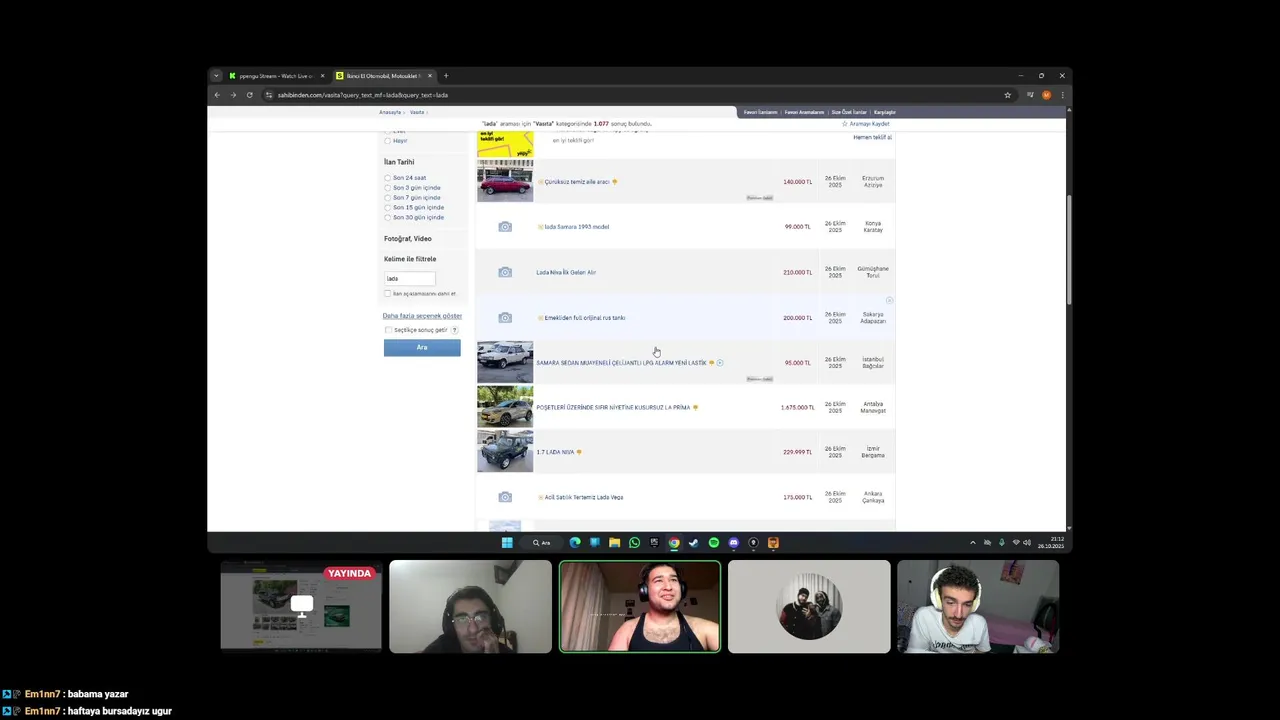Screen dimensions: 1280x720
Task: Bookmark this page with the star icon
Action: tap(1008, 95)
